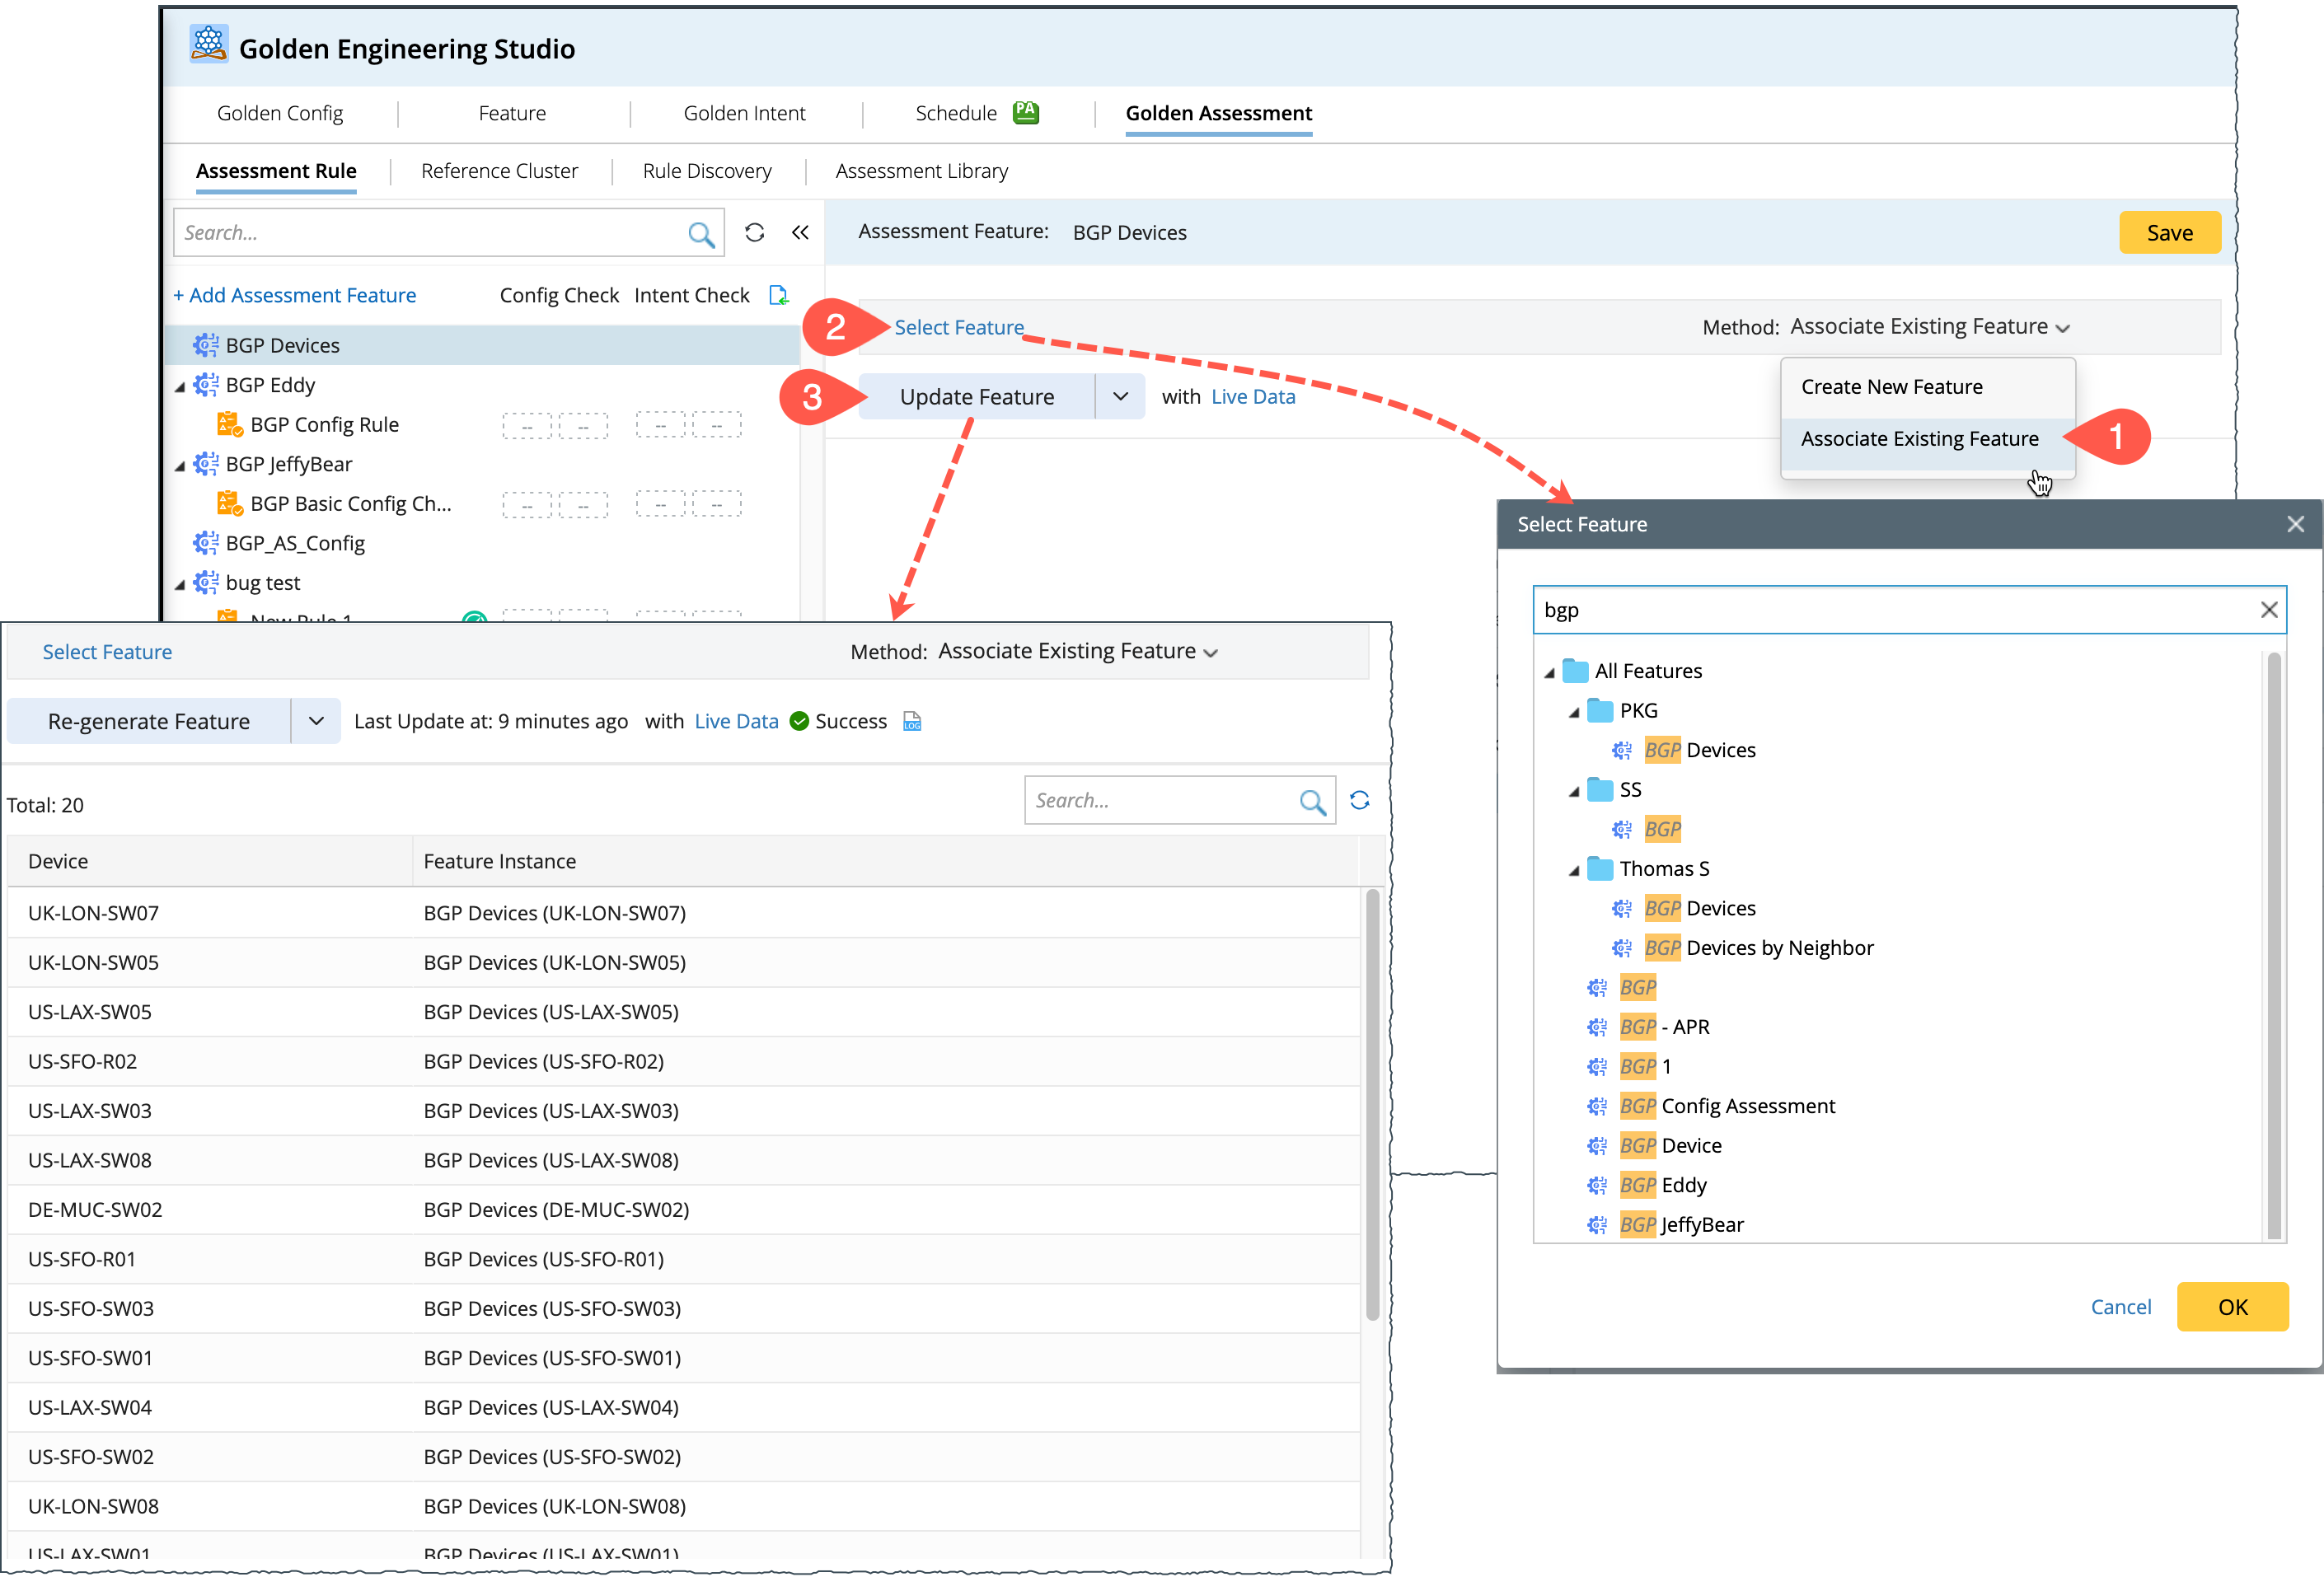Refresh the assessment feature list
2324x1577 pixels.
755,233
